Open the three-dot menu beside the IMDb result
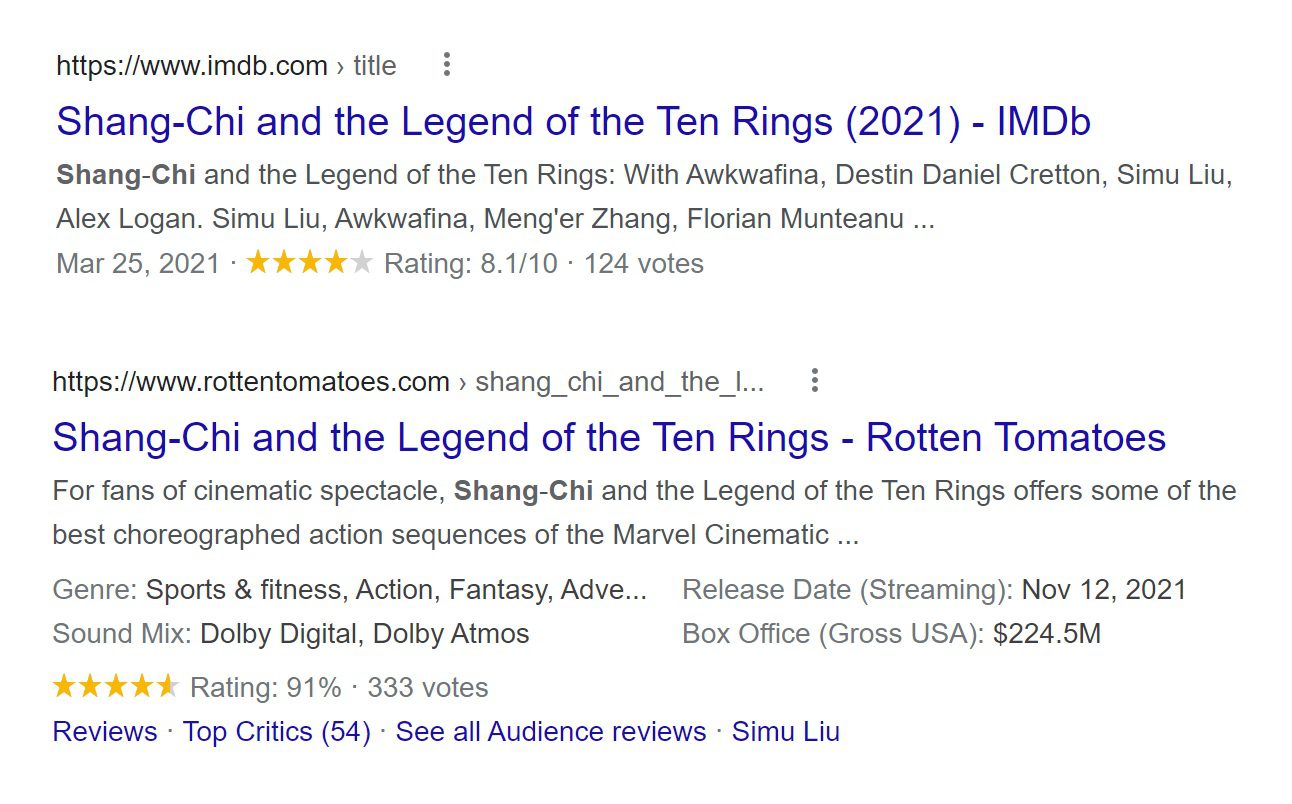 446,66
